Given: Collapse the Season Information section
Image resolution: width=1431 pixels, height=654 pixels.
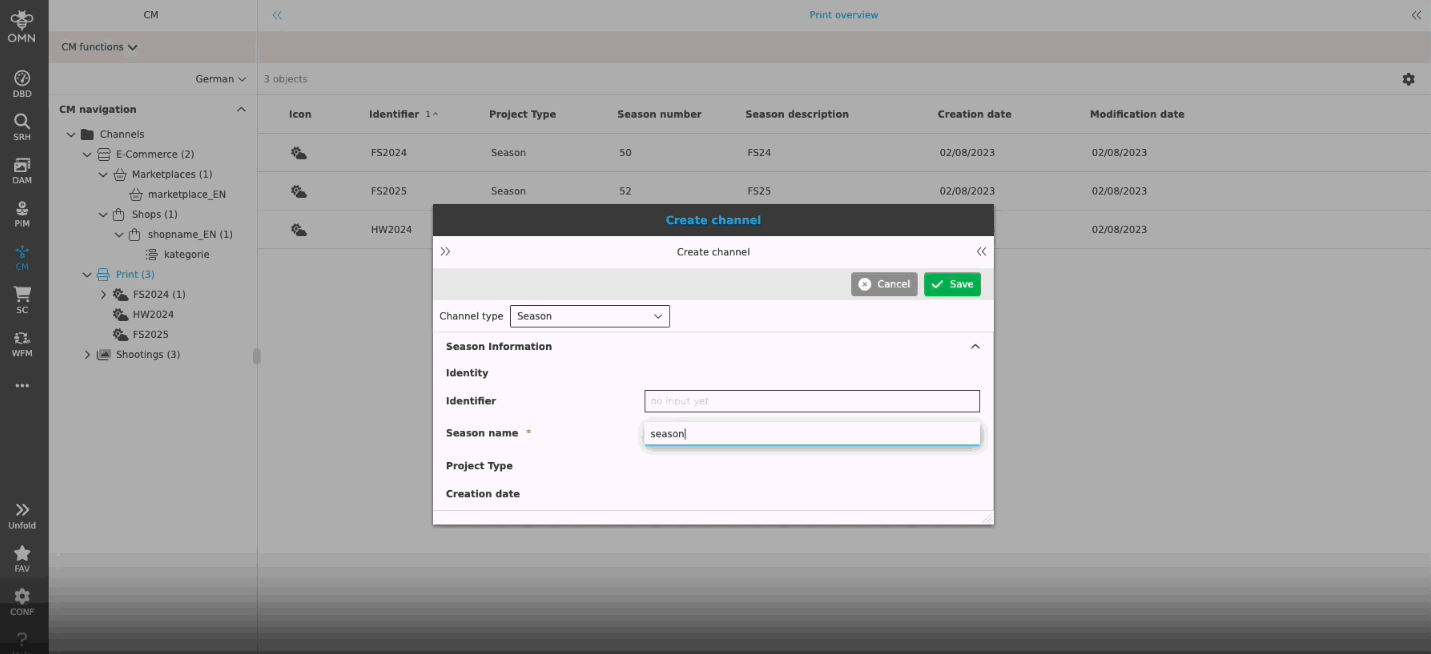Looking at the screenshot, I should pyautogui.click(x=975, y=347).
